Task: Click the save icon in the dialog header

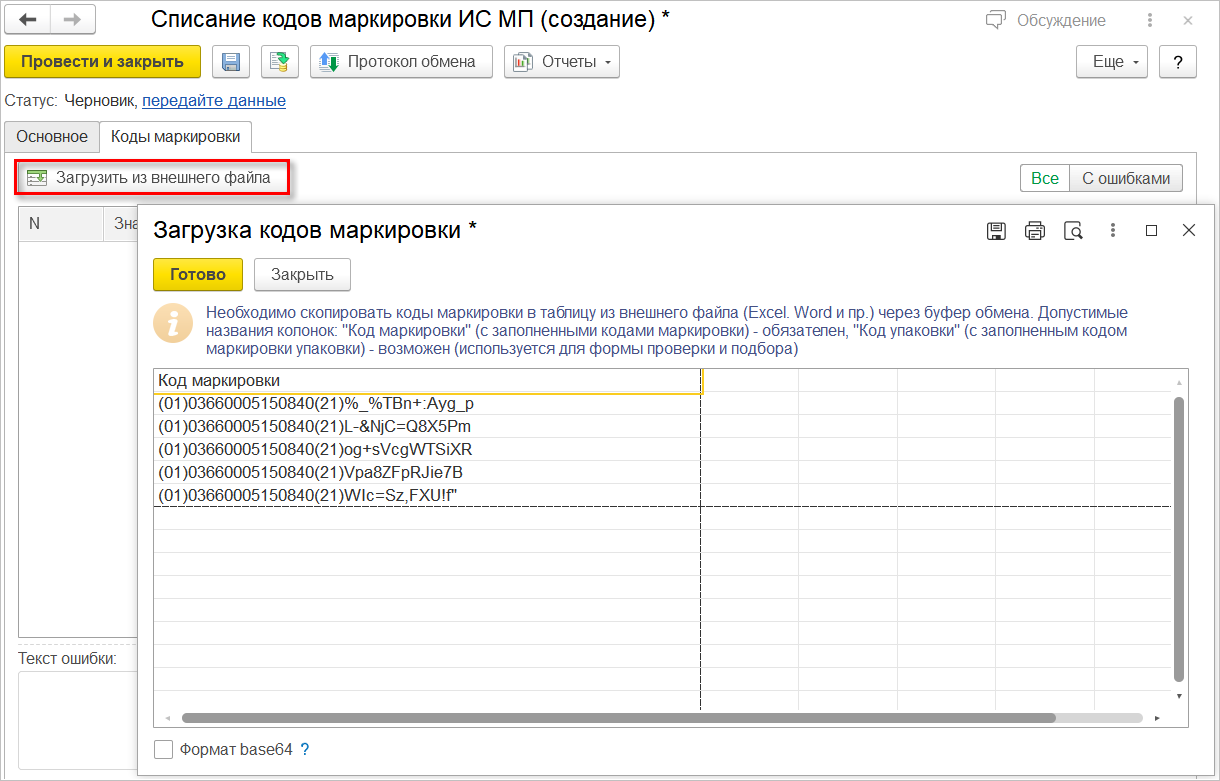Action: tap(996, 231)
